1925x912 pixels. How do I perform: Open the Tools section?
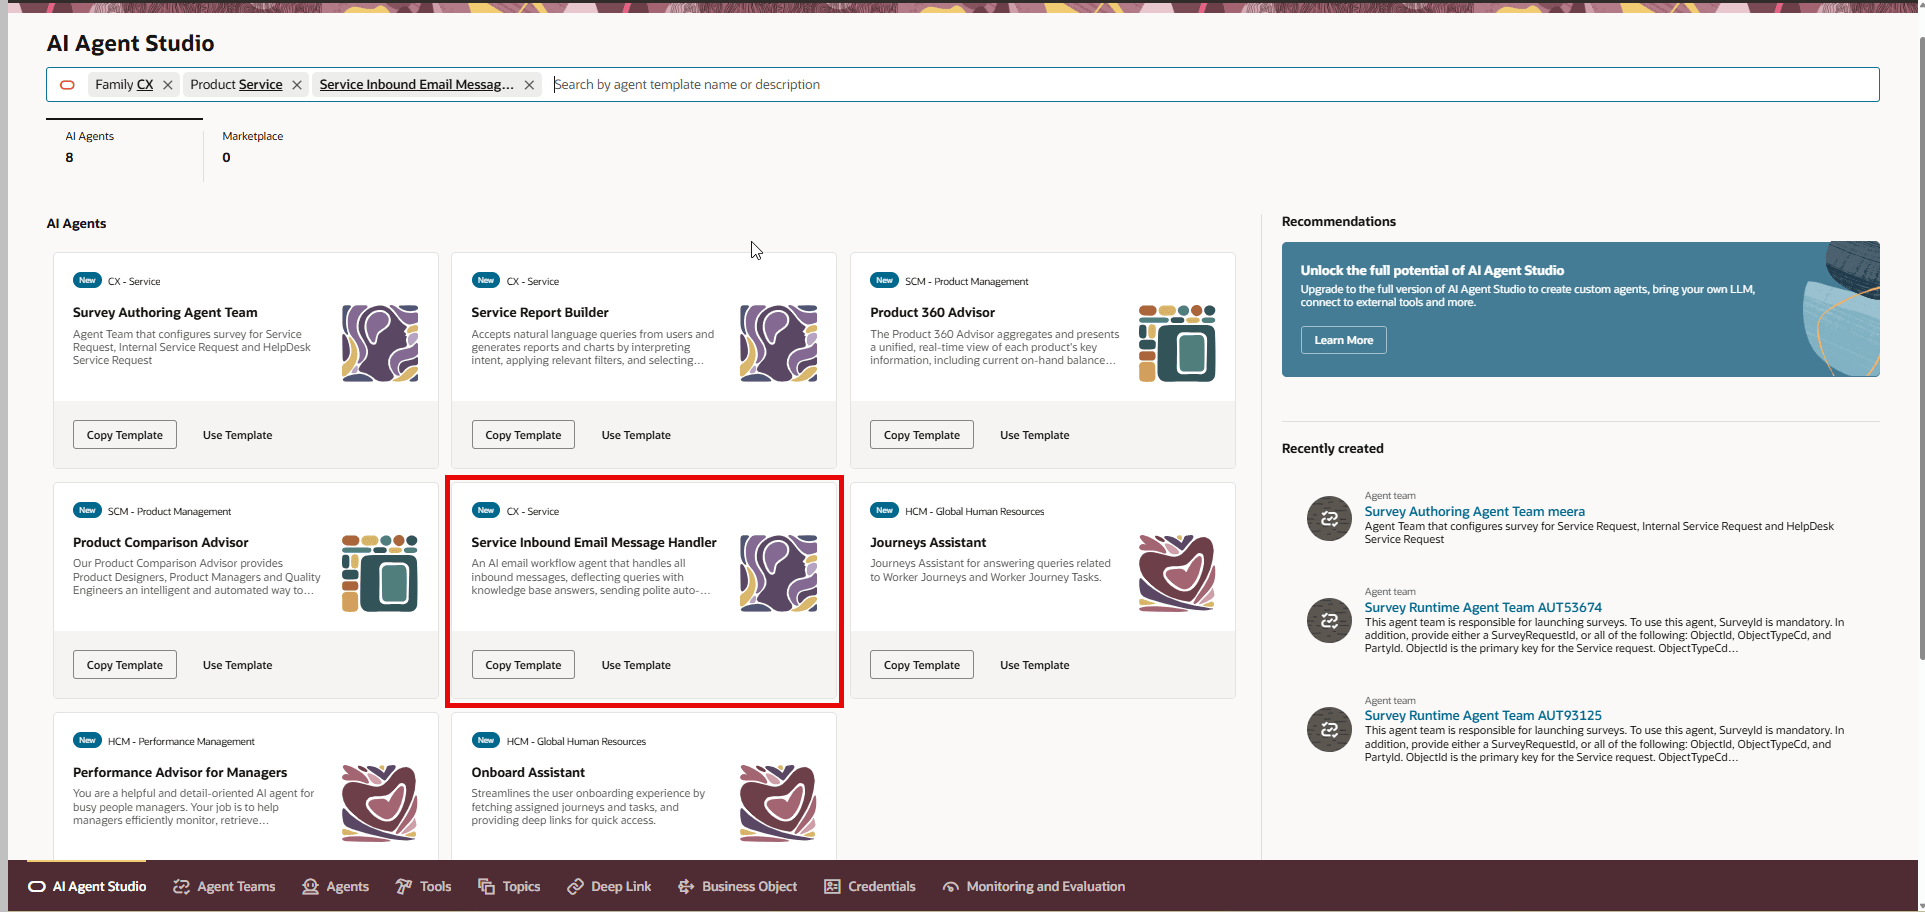(x=423, y=886)
